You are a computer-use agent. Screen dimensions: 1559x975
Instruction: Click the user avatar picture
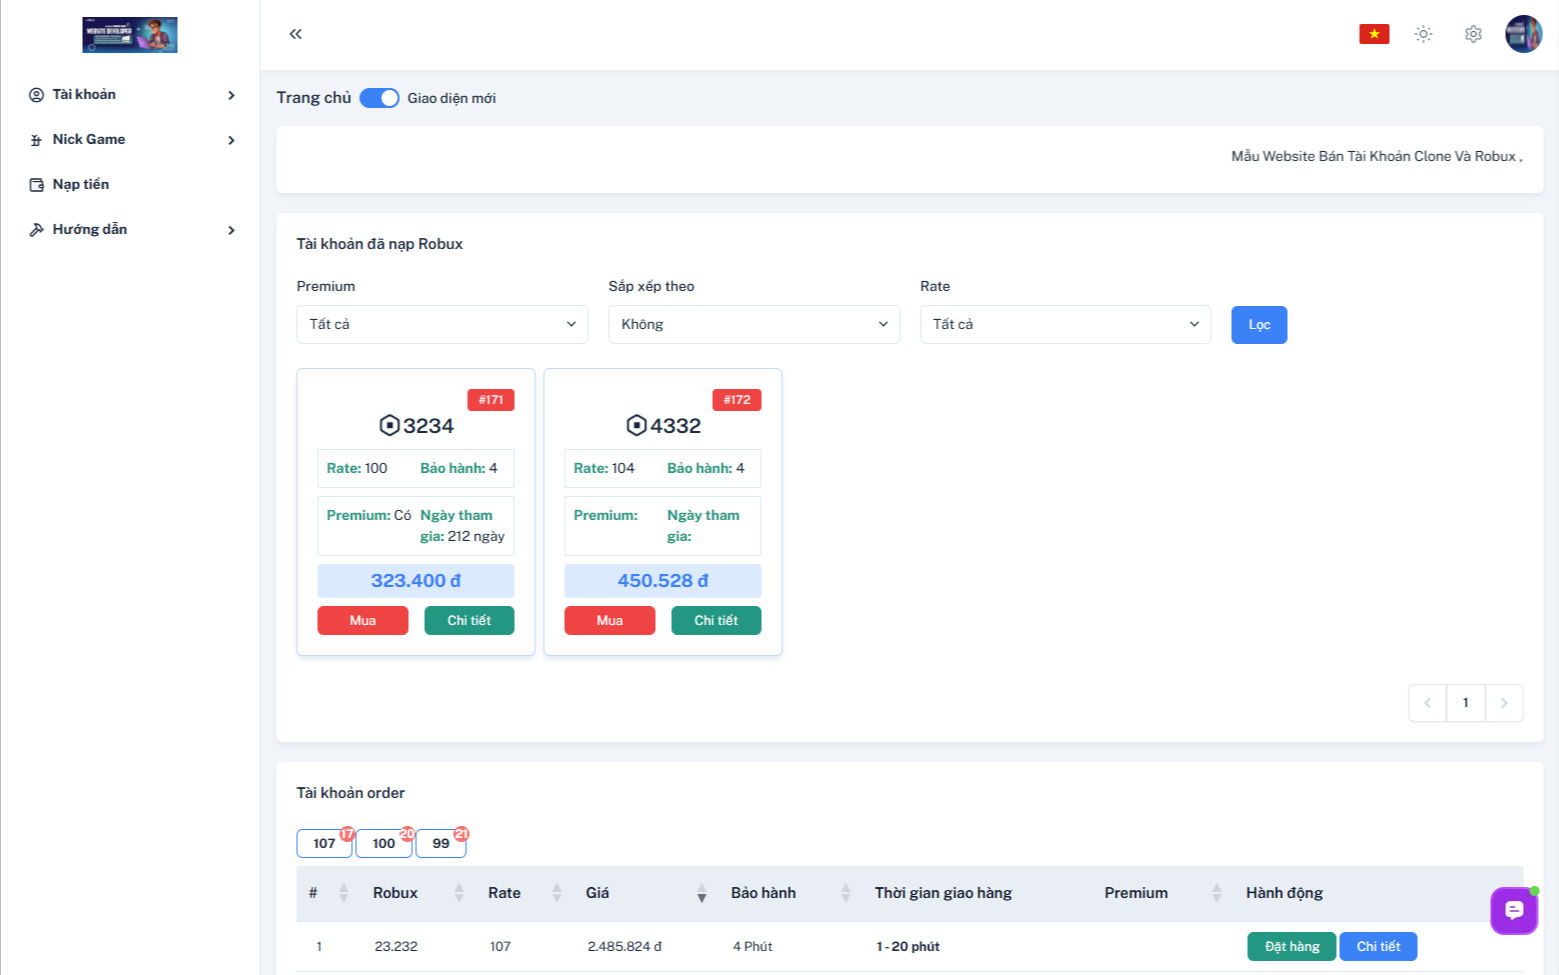click(1523, 33)
